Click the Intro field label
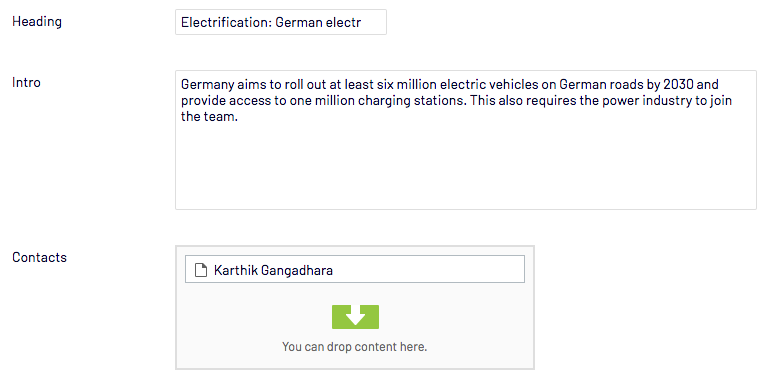 [26, 82]
